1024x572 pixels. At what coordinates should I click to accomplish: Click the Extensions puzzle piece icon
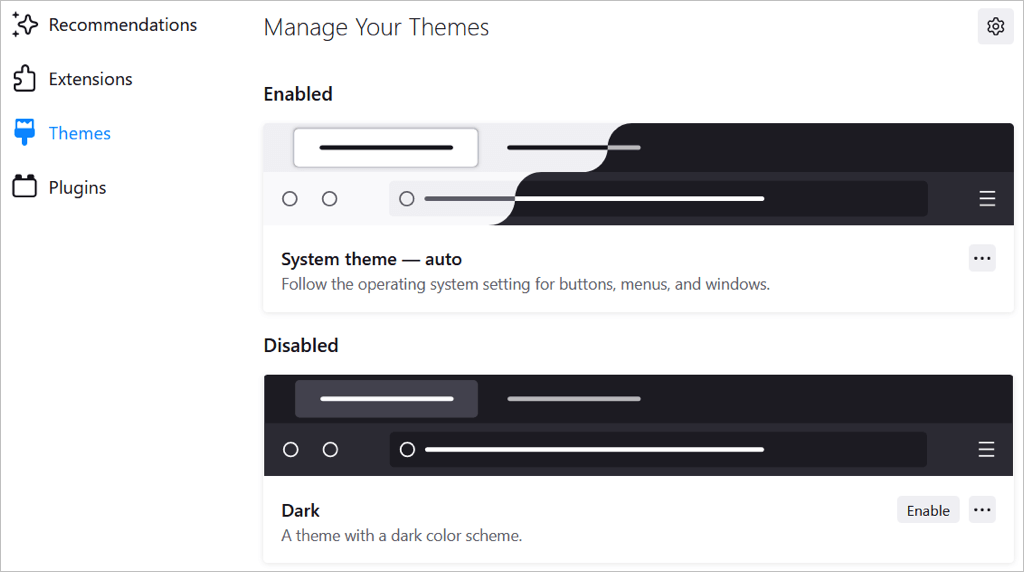24,79
